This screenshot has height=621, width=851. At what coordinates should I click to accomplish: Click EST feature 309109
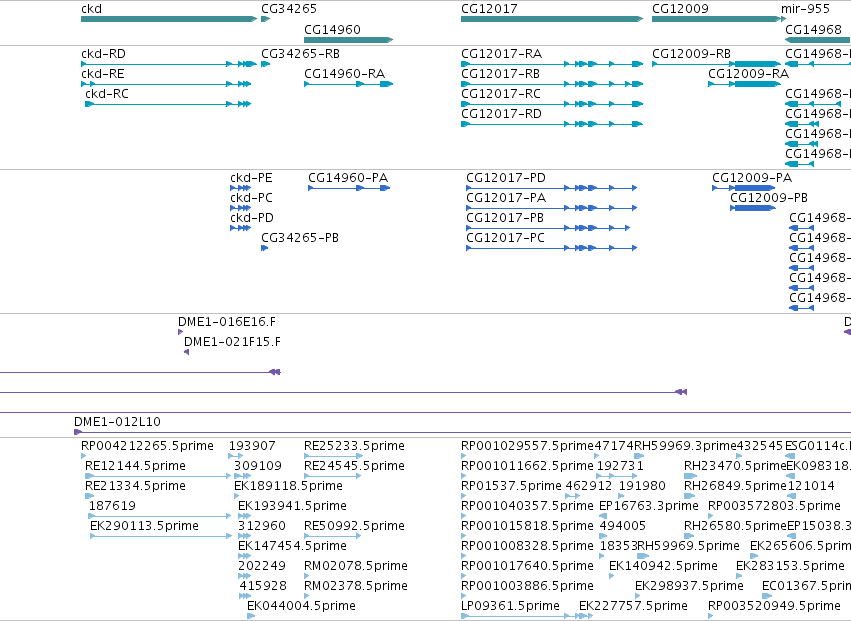coord(258,466)
